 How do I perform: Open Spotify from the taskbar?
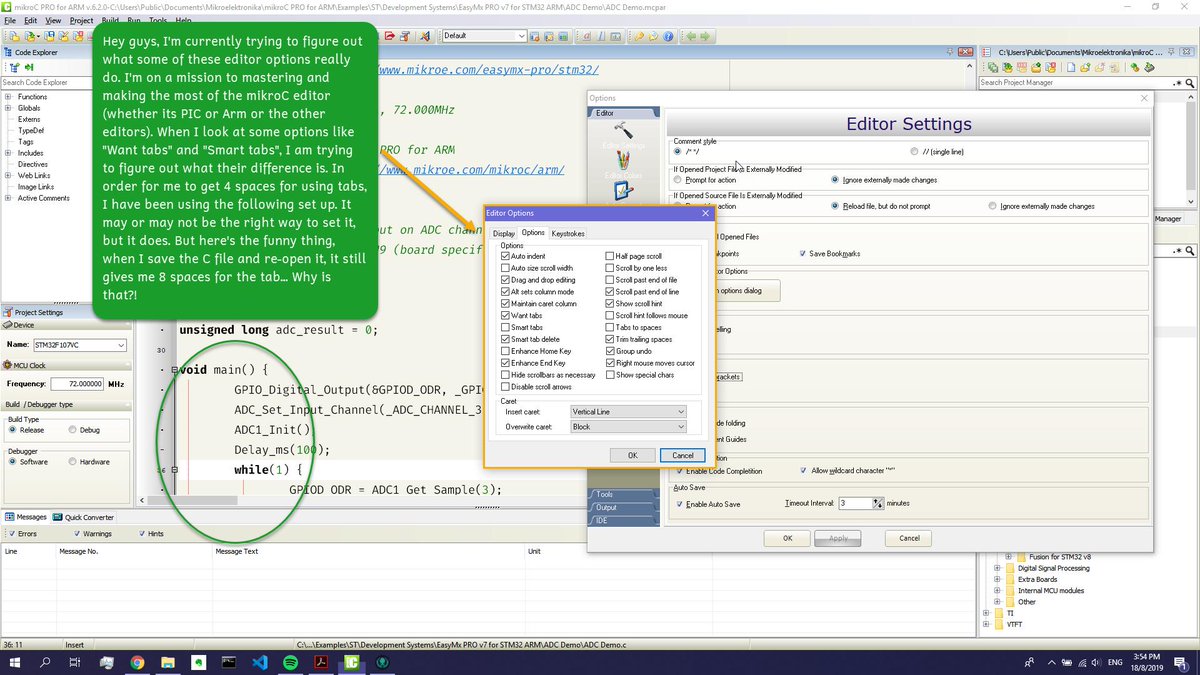coord(291,662)
